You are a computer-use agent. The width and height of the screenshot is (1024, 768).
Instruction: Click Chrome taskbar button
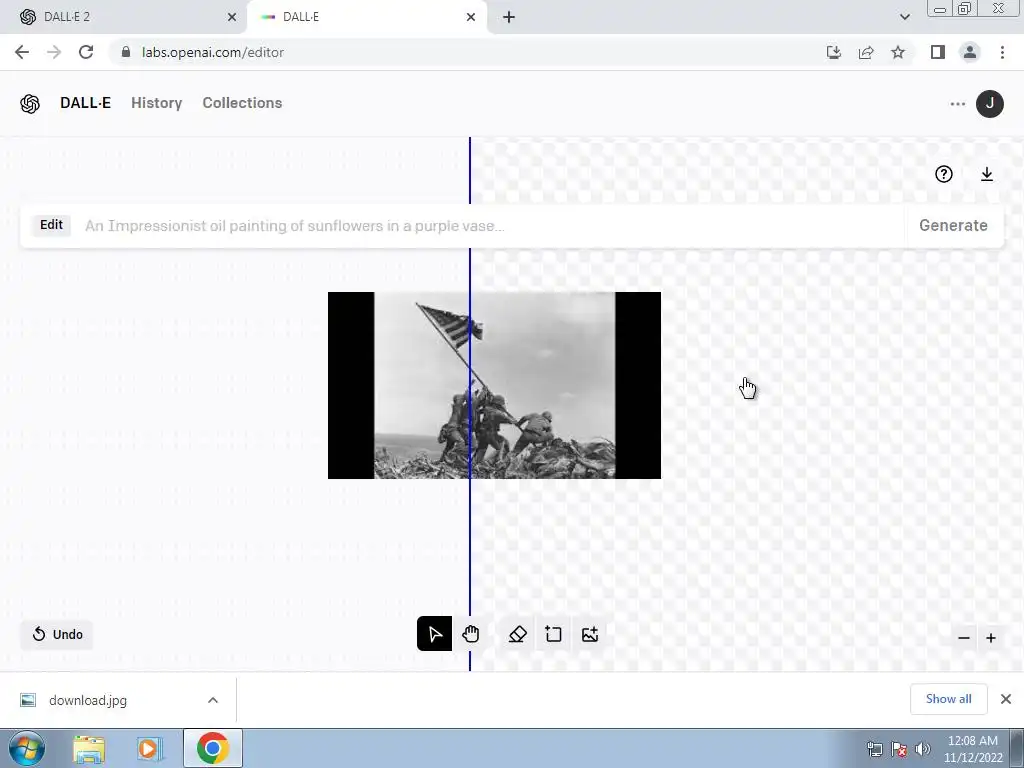212,748
